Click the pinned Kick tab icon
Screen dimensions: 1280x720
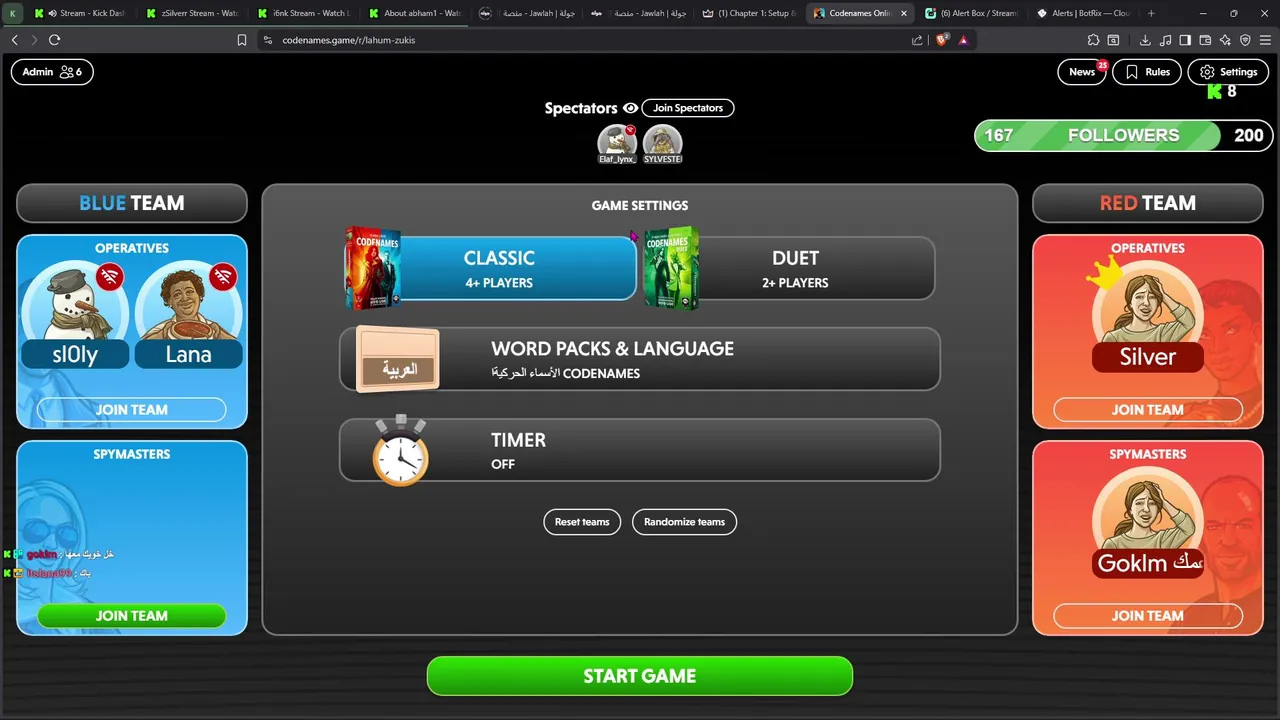coord(13,13)
